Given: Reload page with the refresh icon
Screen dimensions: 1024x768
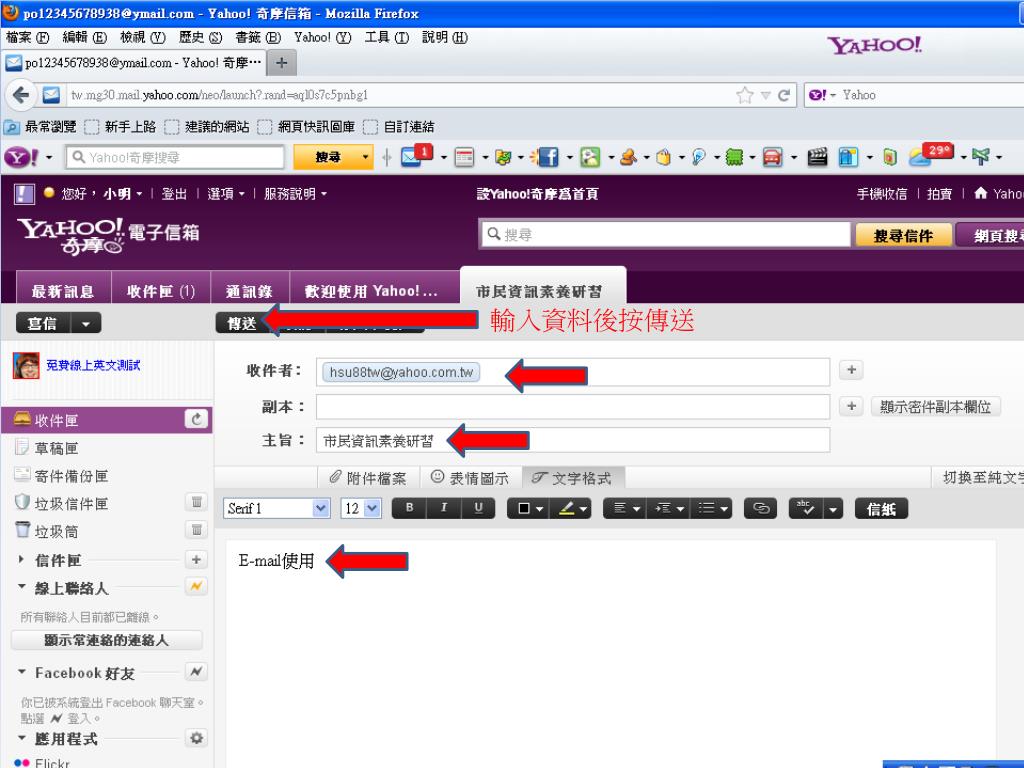Looking at the screenshot, I should (784, 95).
